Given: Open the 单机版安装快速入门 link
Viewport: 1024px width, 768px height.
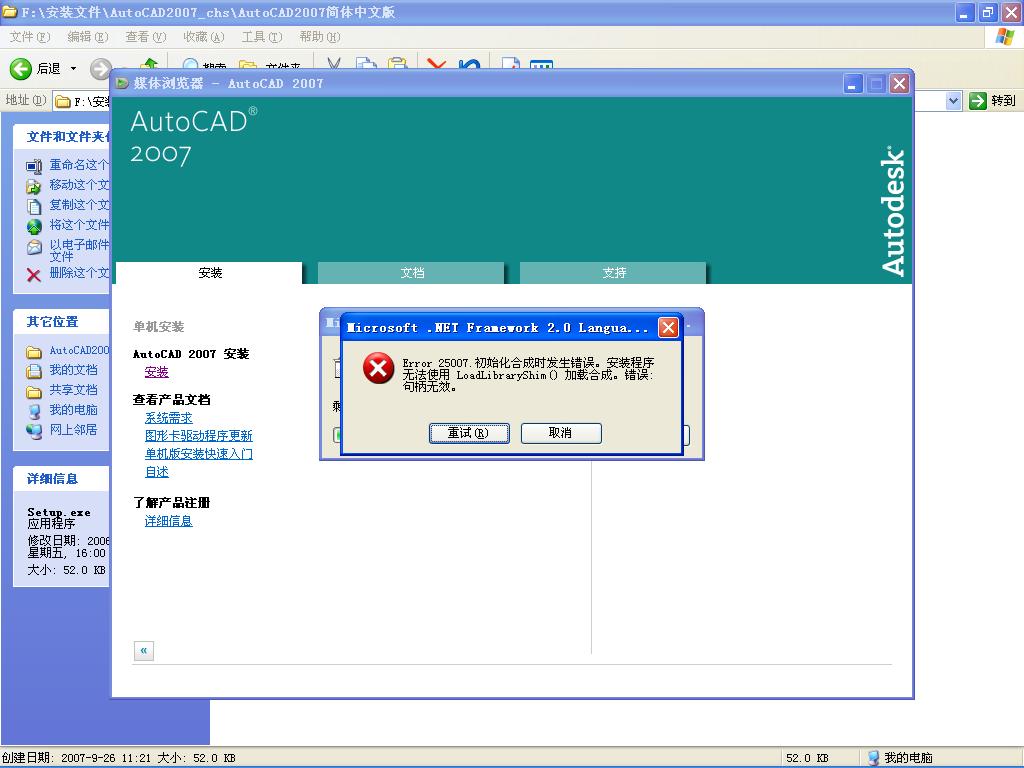Looking at the screenshot, I should pyautogui.click(x=199, y=453).
